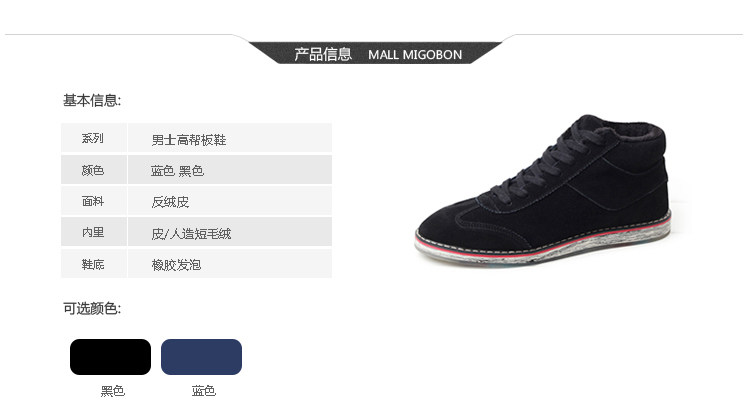Click the 面料 row label
This screenshot has height=420, width=750.
pos(94,200)
